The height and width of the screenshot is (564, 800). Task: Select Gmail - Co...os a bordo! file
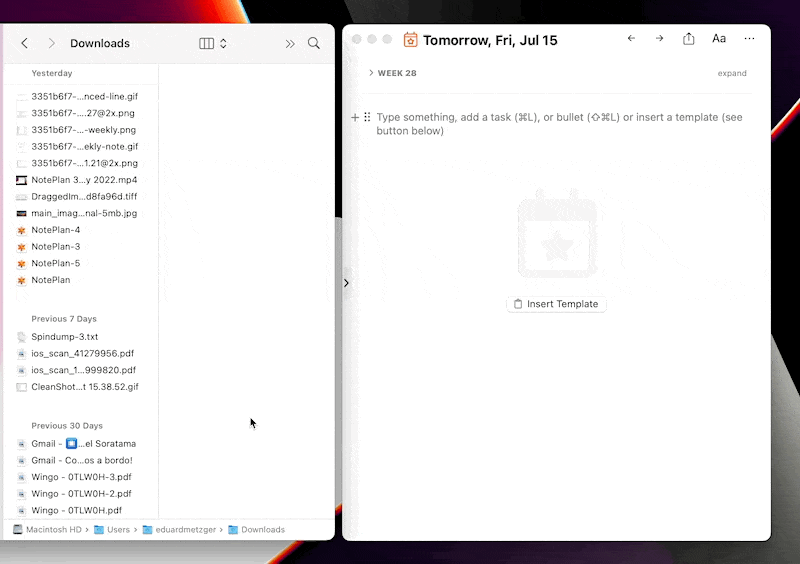tap(80, 460)
